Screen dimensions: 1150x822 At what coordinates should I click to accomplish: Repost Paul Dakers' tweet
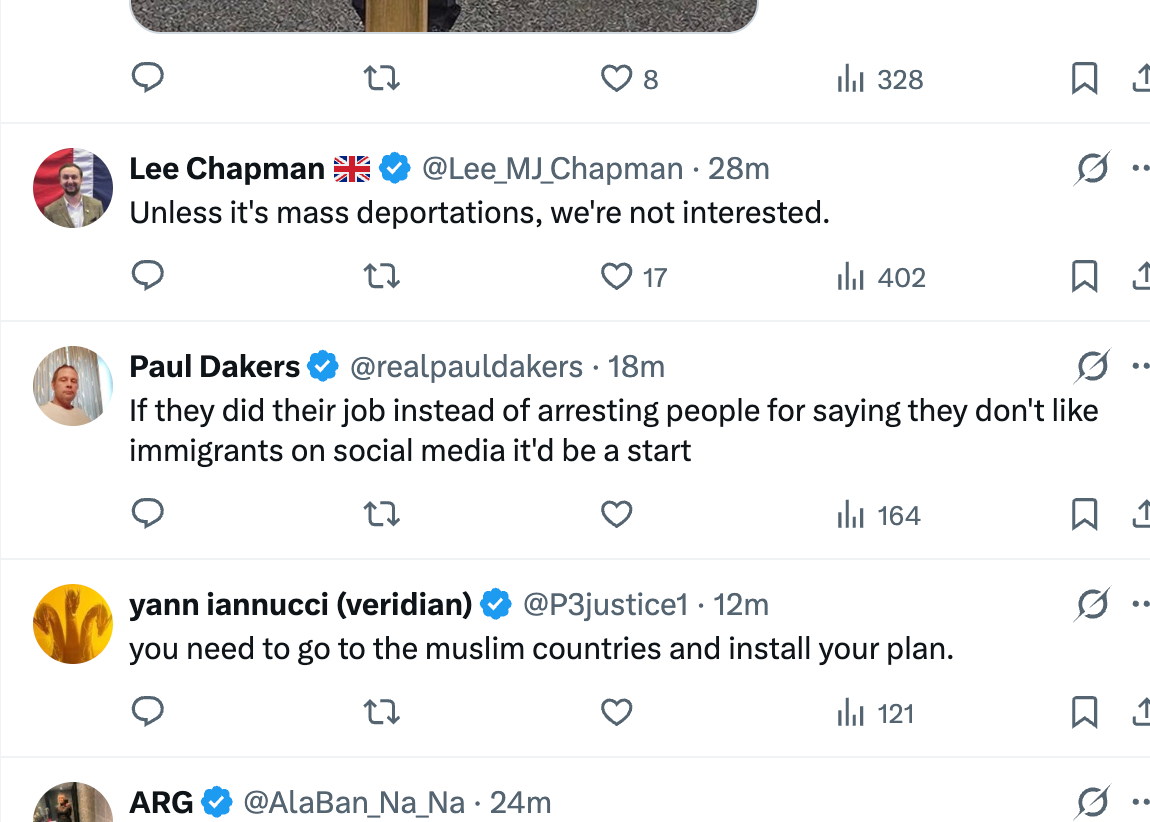(381, 514)
